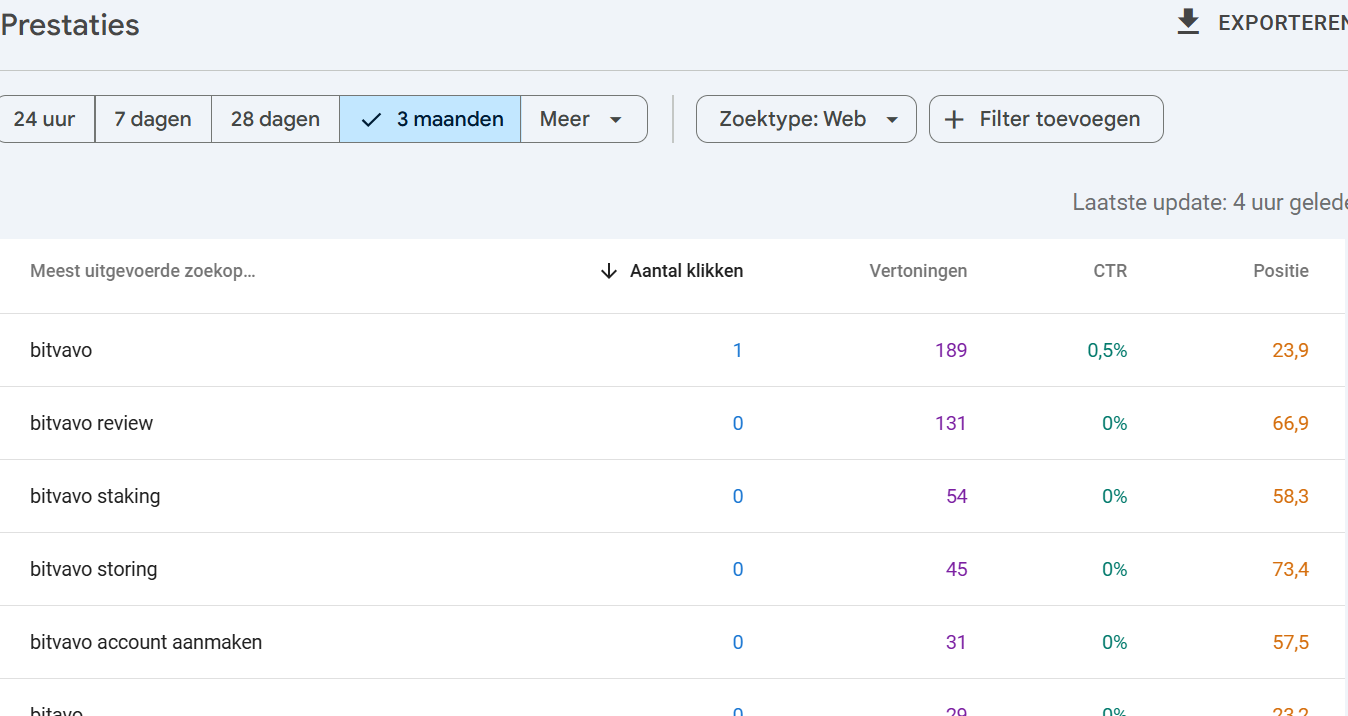Sort by CTR column header
Screen dimensions: 1348x716
coord(1110,271)
